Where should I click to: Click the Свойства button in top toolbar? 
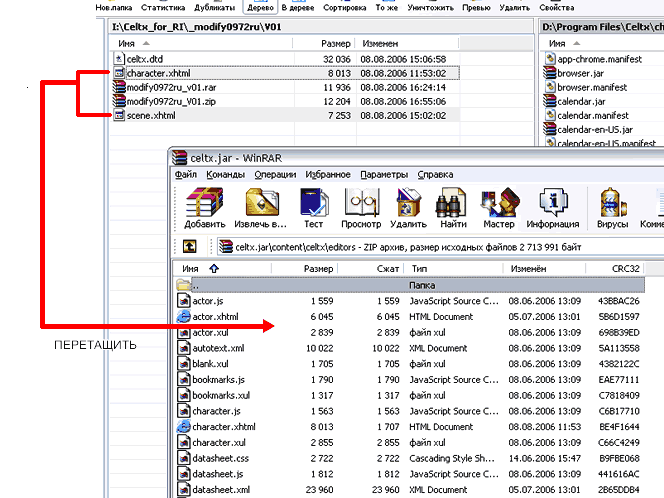(556, 7)
